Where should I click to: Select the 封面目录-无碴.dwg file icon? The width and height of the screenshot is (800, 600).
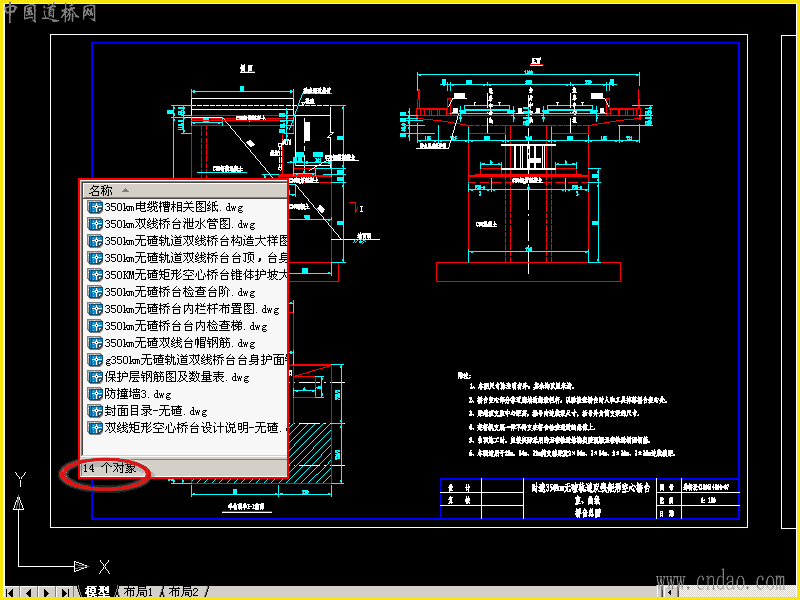coord(95,411)
